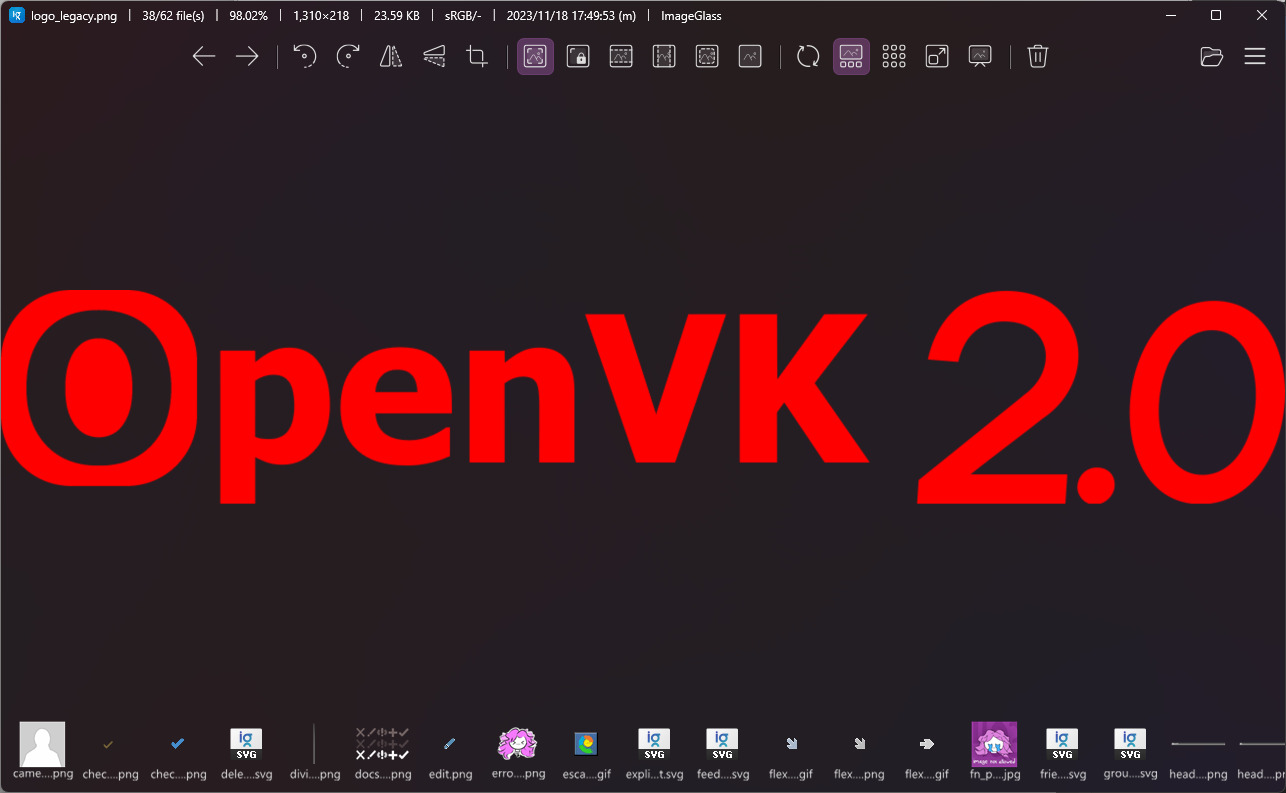Click the 23.59 KB file size

pos(397,16)
